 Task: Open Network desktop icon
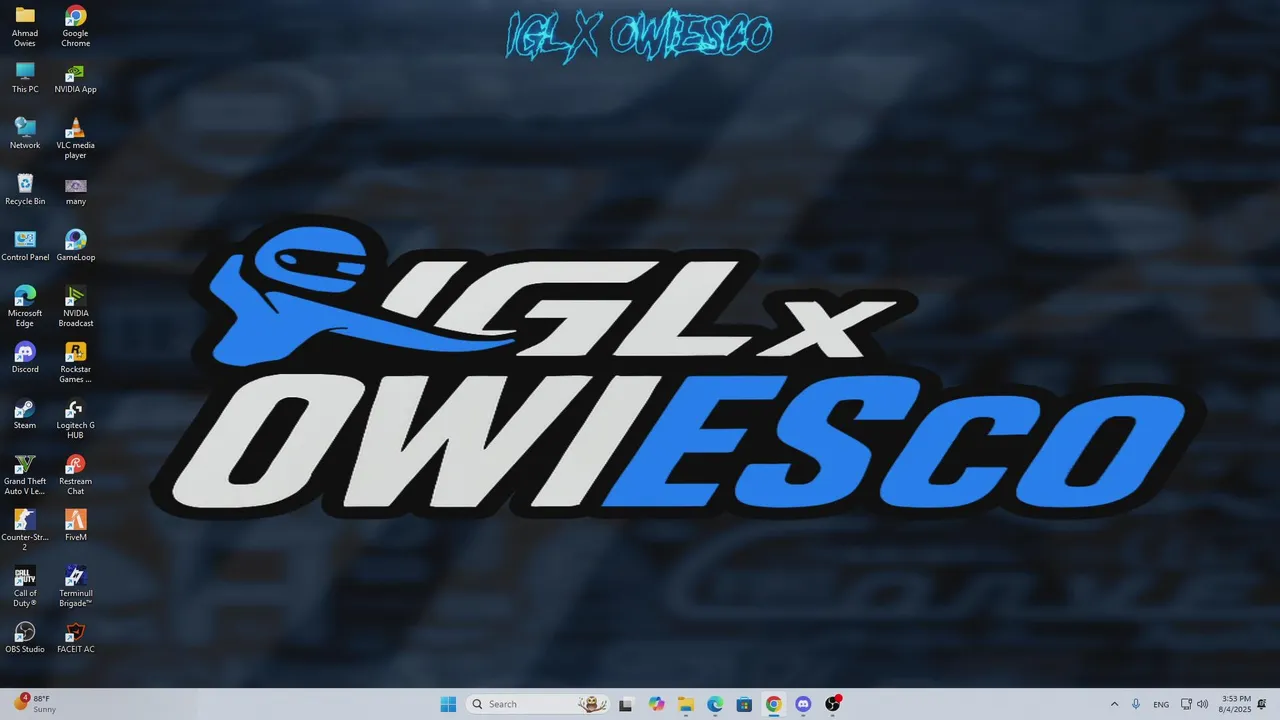25,134
